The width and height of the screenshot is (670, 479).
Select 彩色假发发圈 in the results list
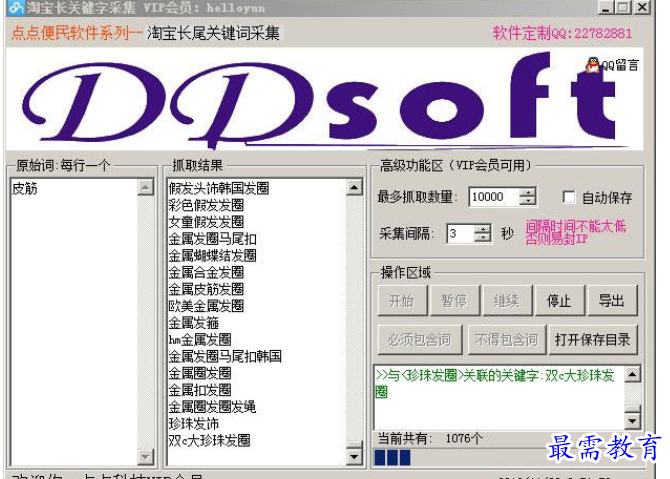click(x=206, y=205)
